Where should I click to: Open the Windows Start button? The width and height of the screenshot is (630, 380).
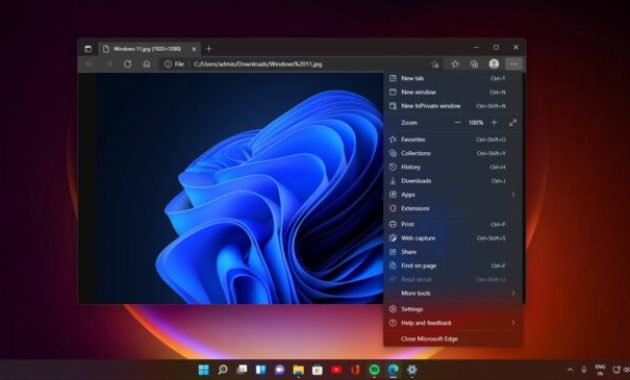point(204,370)
